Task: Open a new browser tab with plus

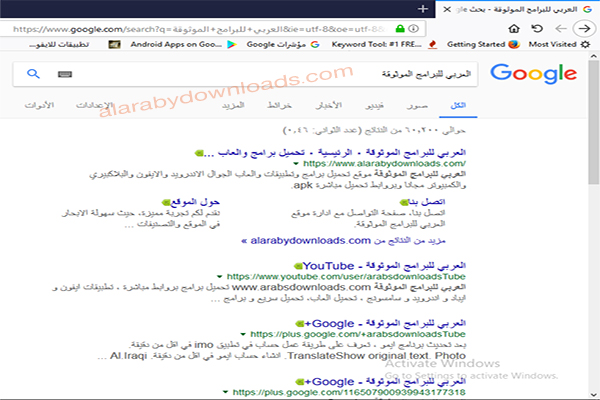Action: (x=422, y=9)
